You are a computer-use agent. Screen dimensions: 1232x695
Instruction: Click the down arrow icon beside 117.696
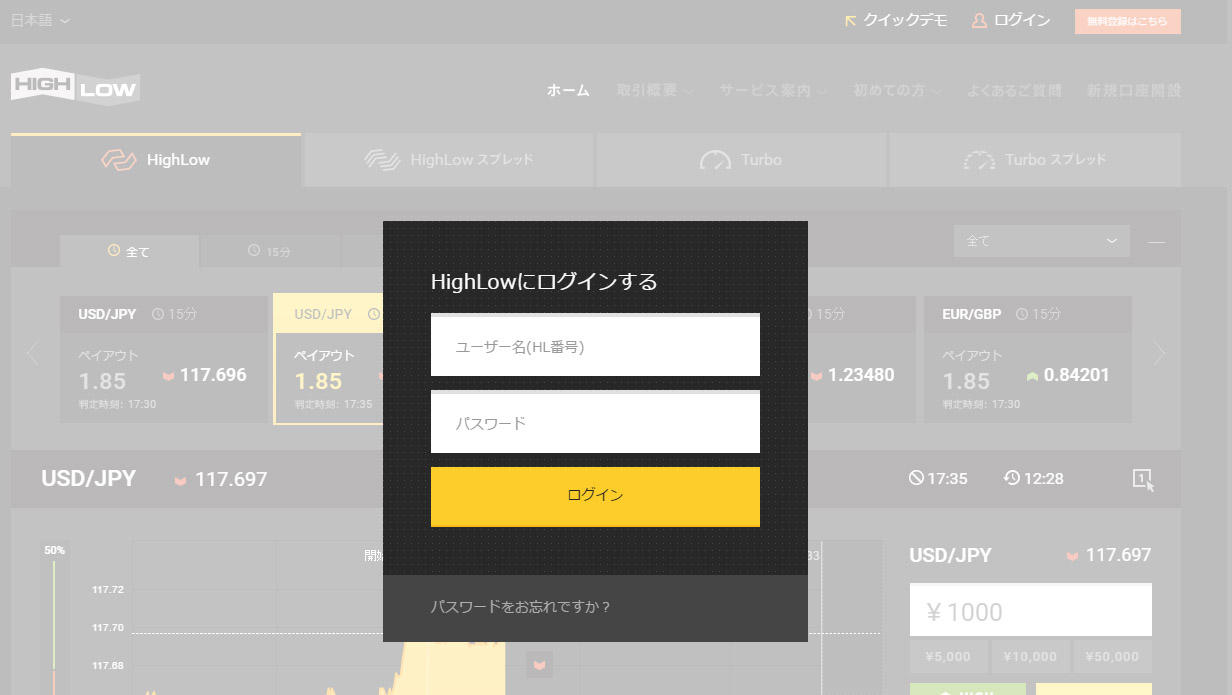coord(169,376)
